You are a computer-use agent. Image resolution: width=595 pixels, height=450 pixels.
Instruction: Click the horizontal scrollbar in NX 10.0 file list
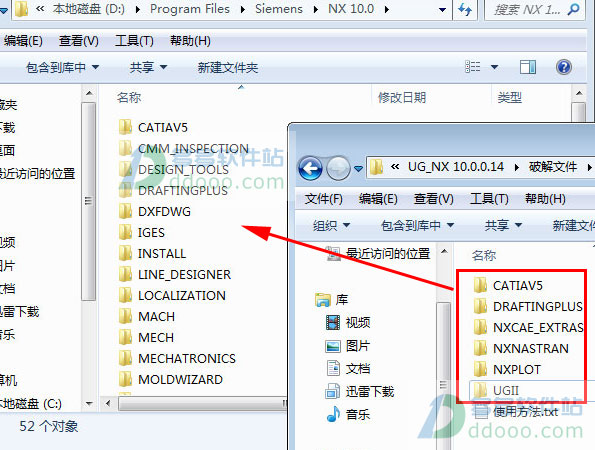pos(202,403)
